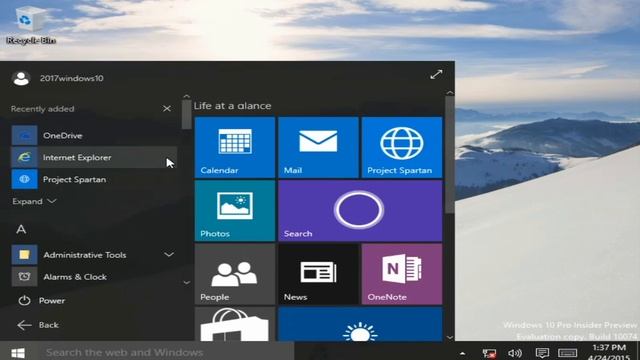Click the Administrative Tools folder icon
Screen dimensions: 640x360
point(24,255)
